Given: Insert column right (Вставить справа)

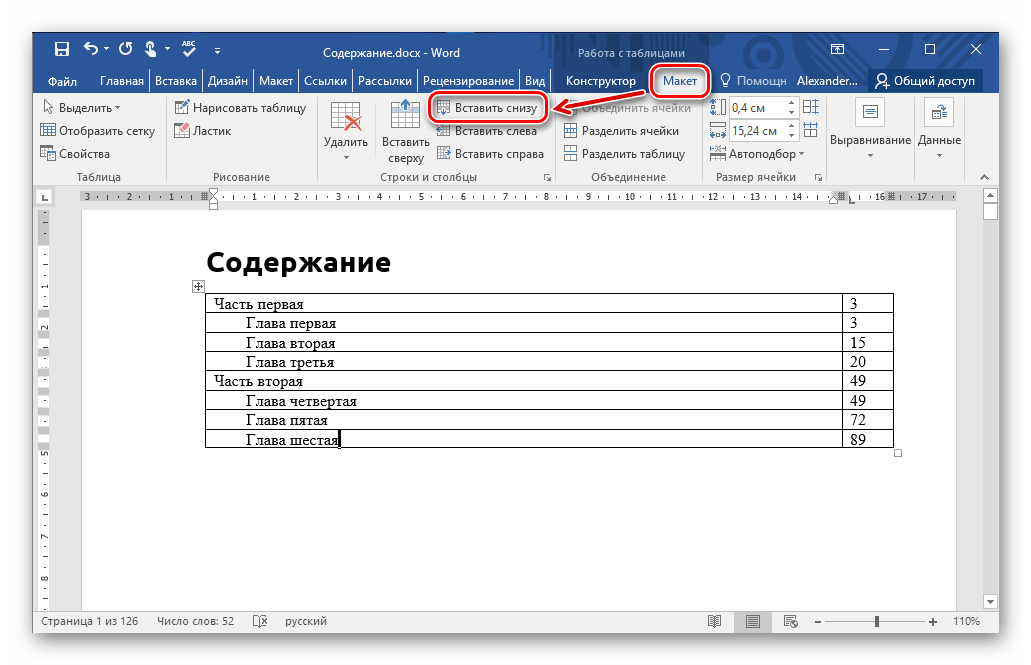Looking at the screenshot, I should (x=490, y=154).
